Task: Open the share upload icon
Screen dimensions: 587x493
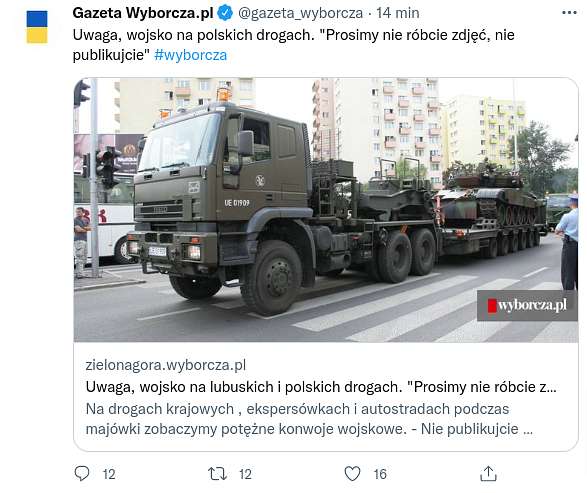Action: 488,474
